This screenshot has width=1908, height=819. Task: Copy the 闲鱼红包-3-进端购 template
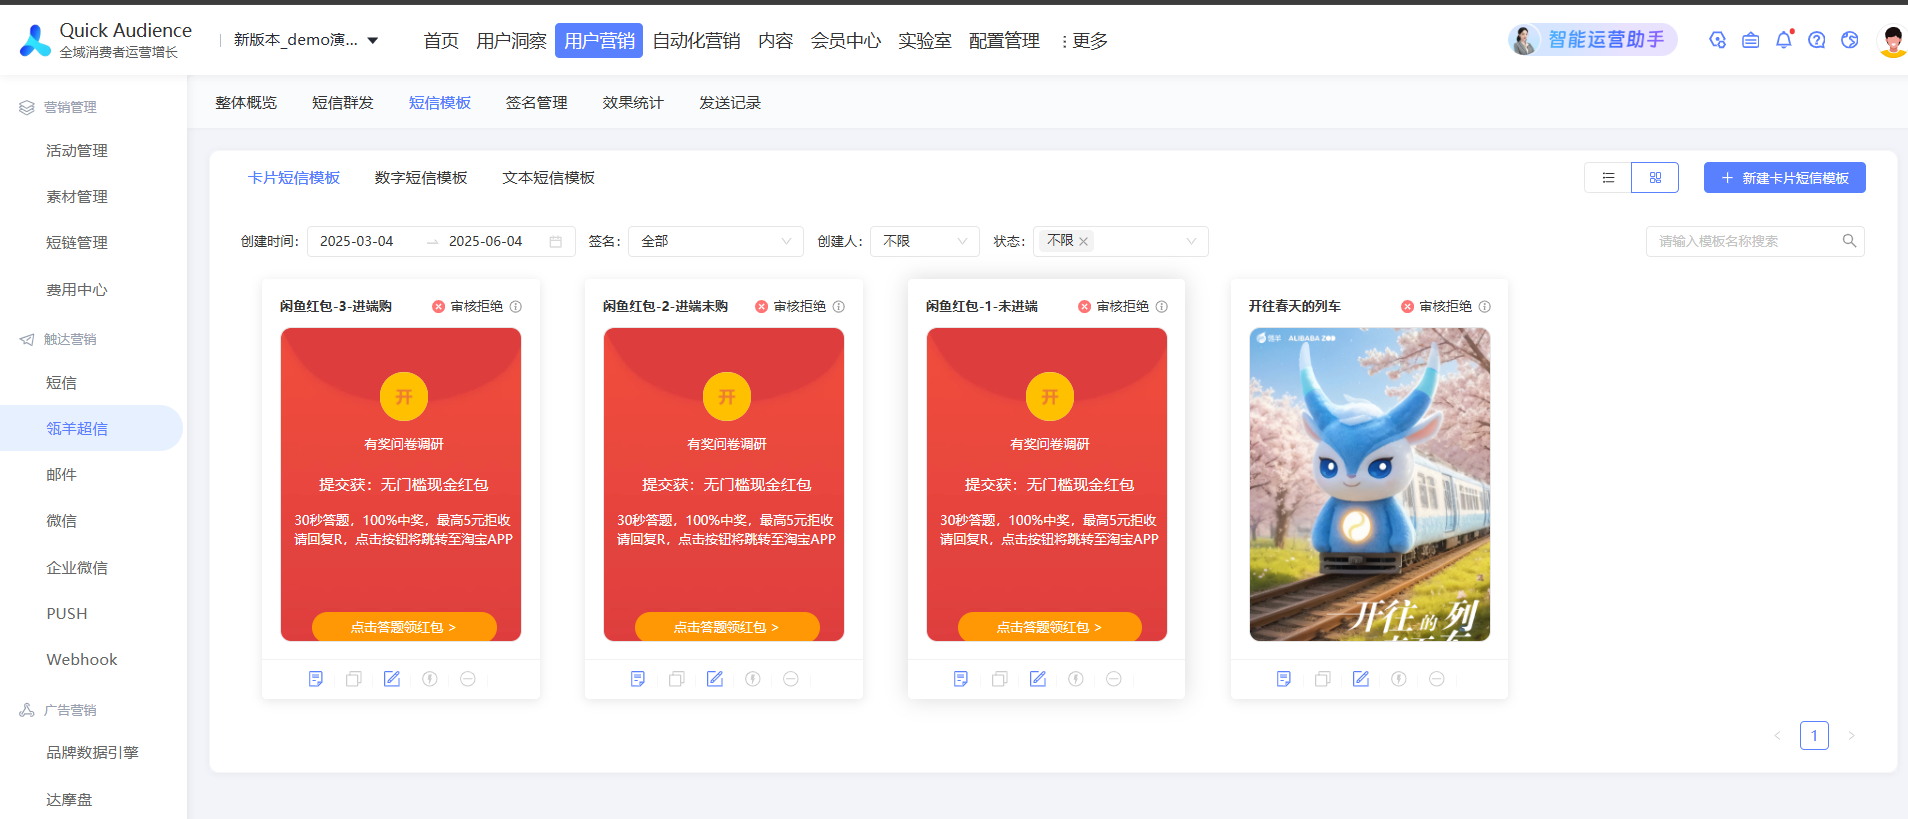point(354,679)
